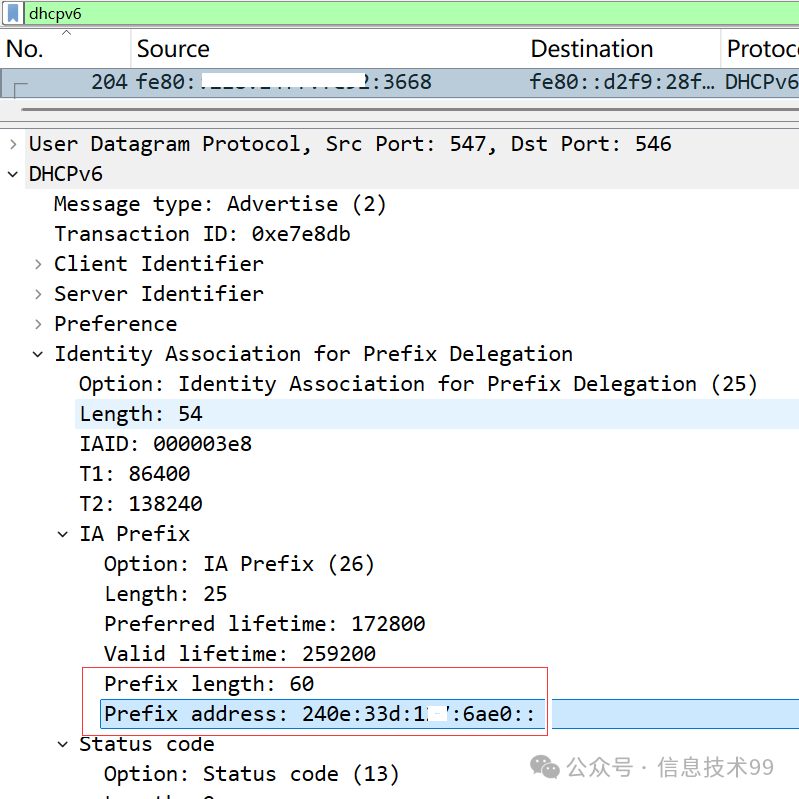This screenshot has width=799, height=799.
Task: Select the Transaction ID field
Action: [x=201, y=234]
